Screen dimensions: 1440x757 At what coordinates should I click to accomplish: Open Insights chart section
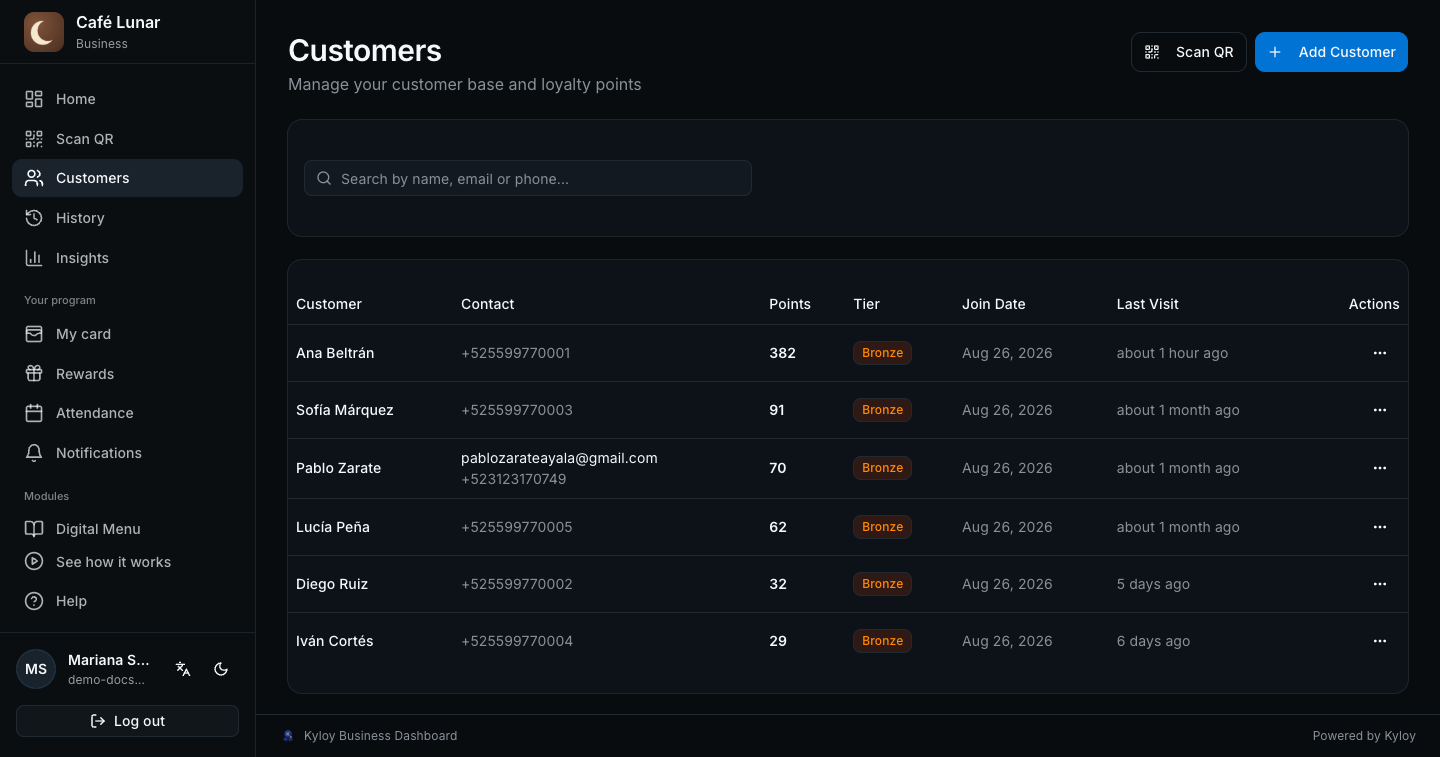(127, 258)
